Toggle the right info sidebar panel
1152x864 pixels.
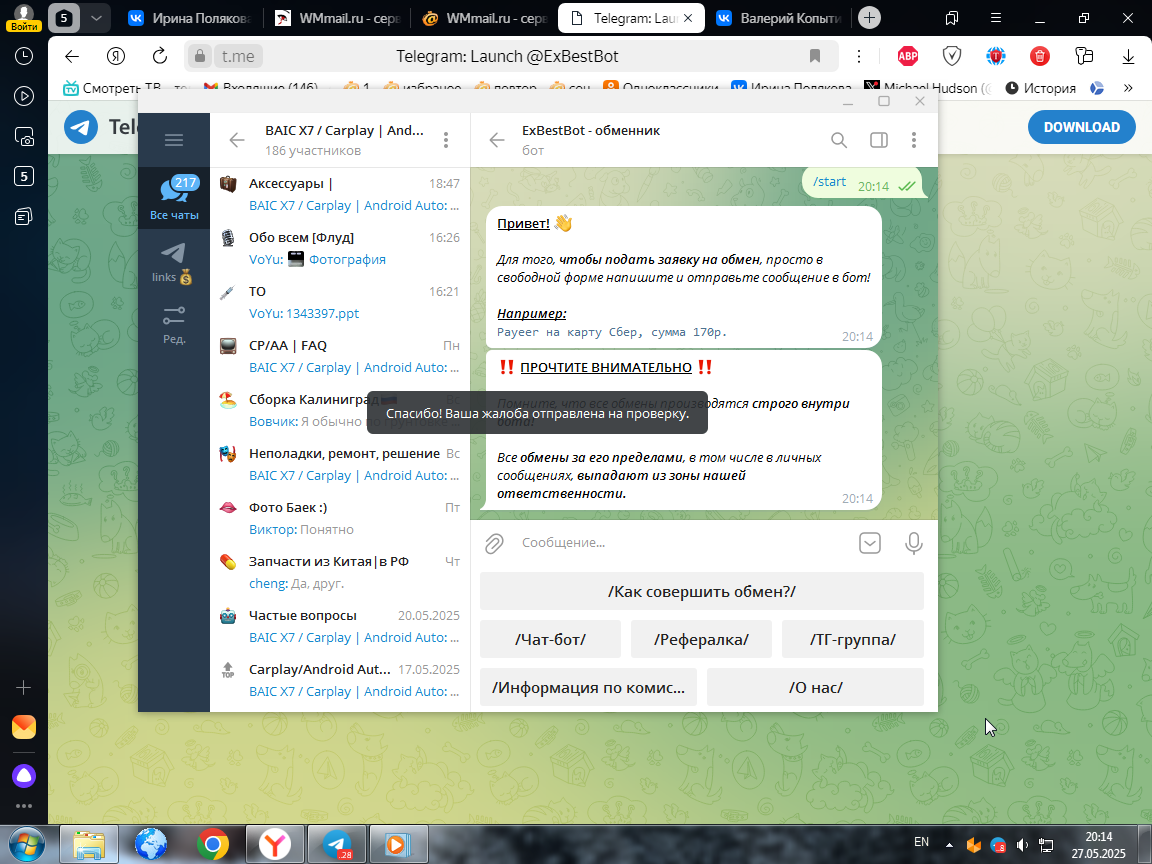pyautogui.click(x=879, y=140)
